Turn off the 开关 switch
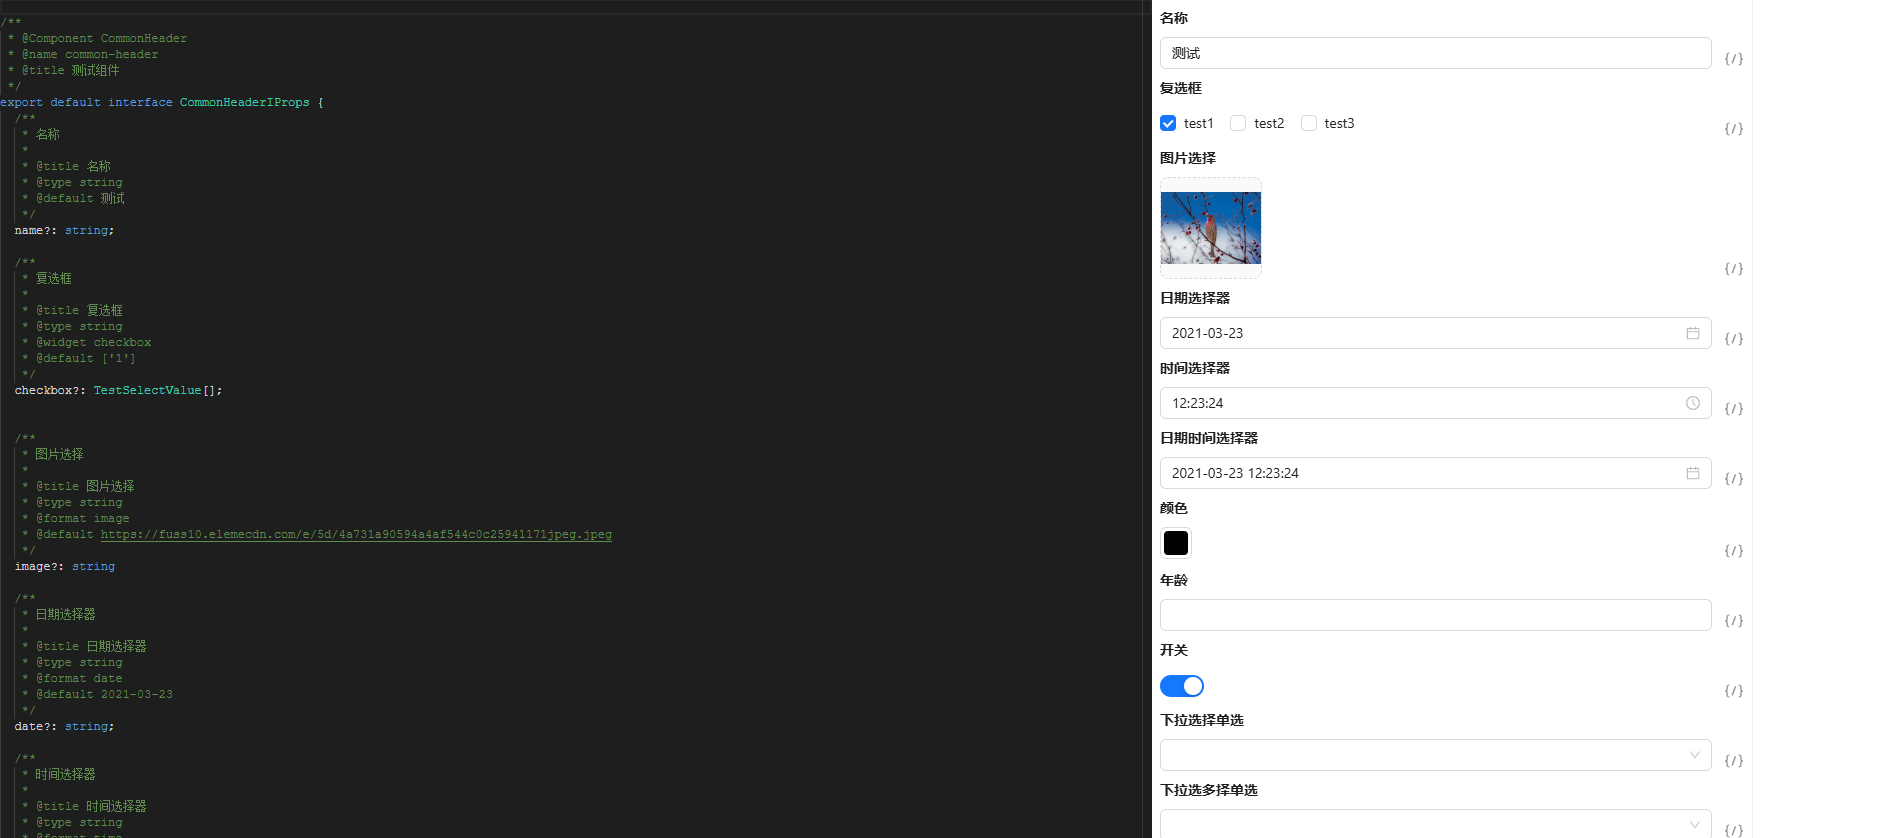 pyautogui.click(x=1181, y=686)
